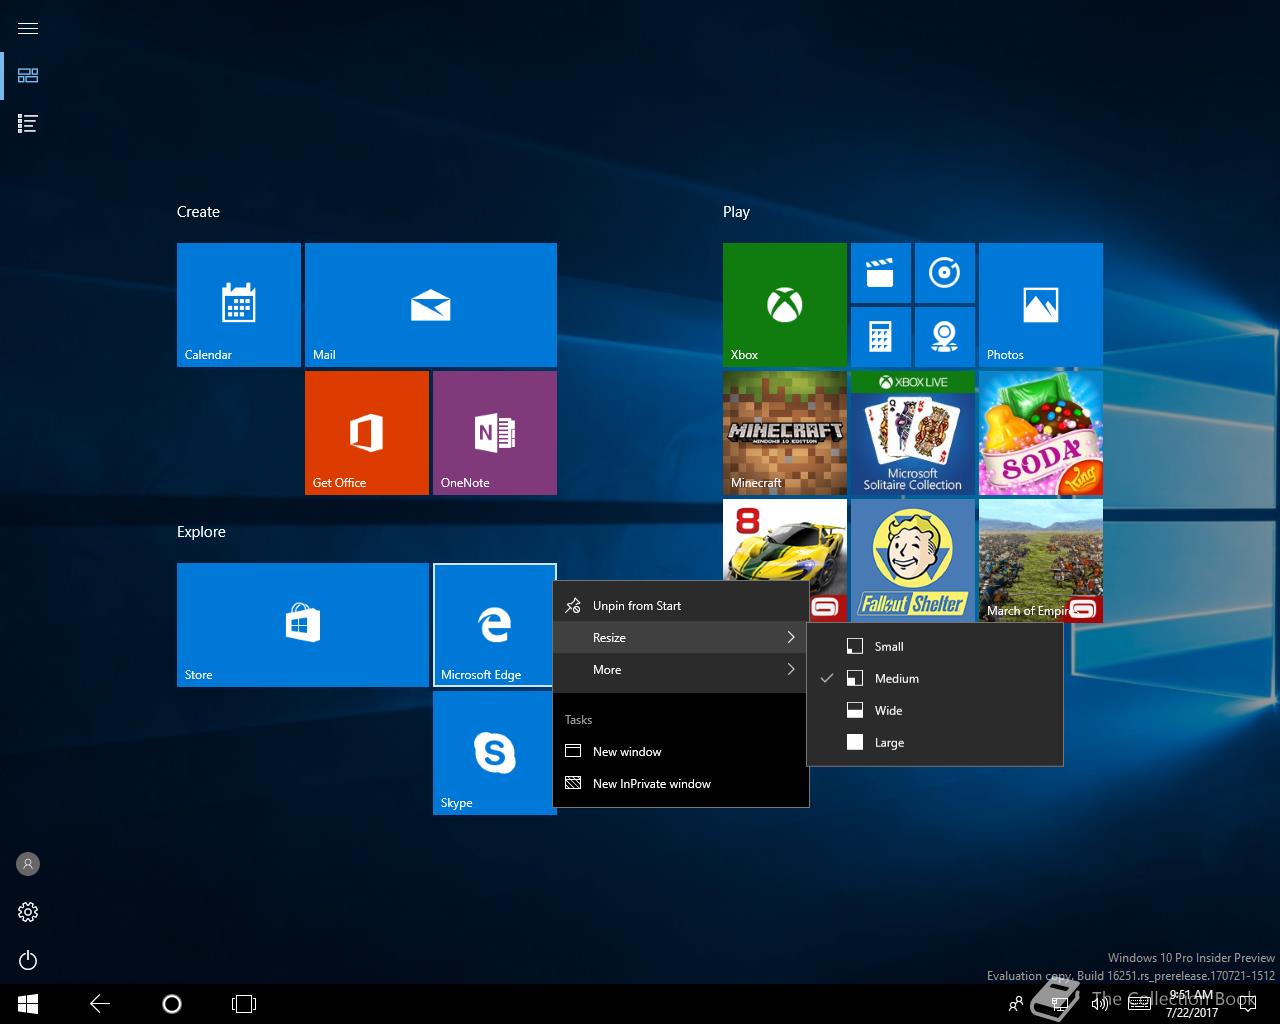
Task: Expand the More submenu entry
Action: (681, 670)
